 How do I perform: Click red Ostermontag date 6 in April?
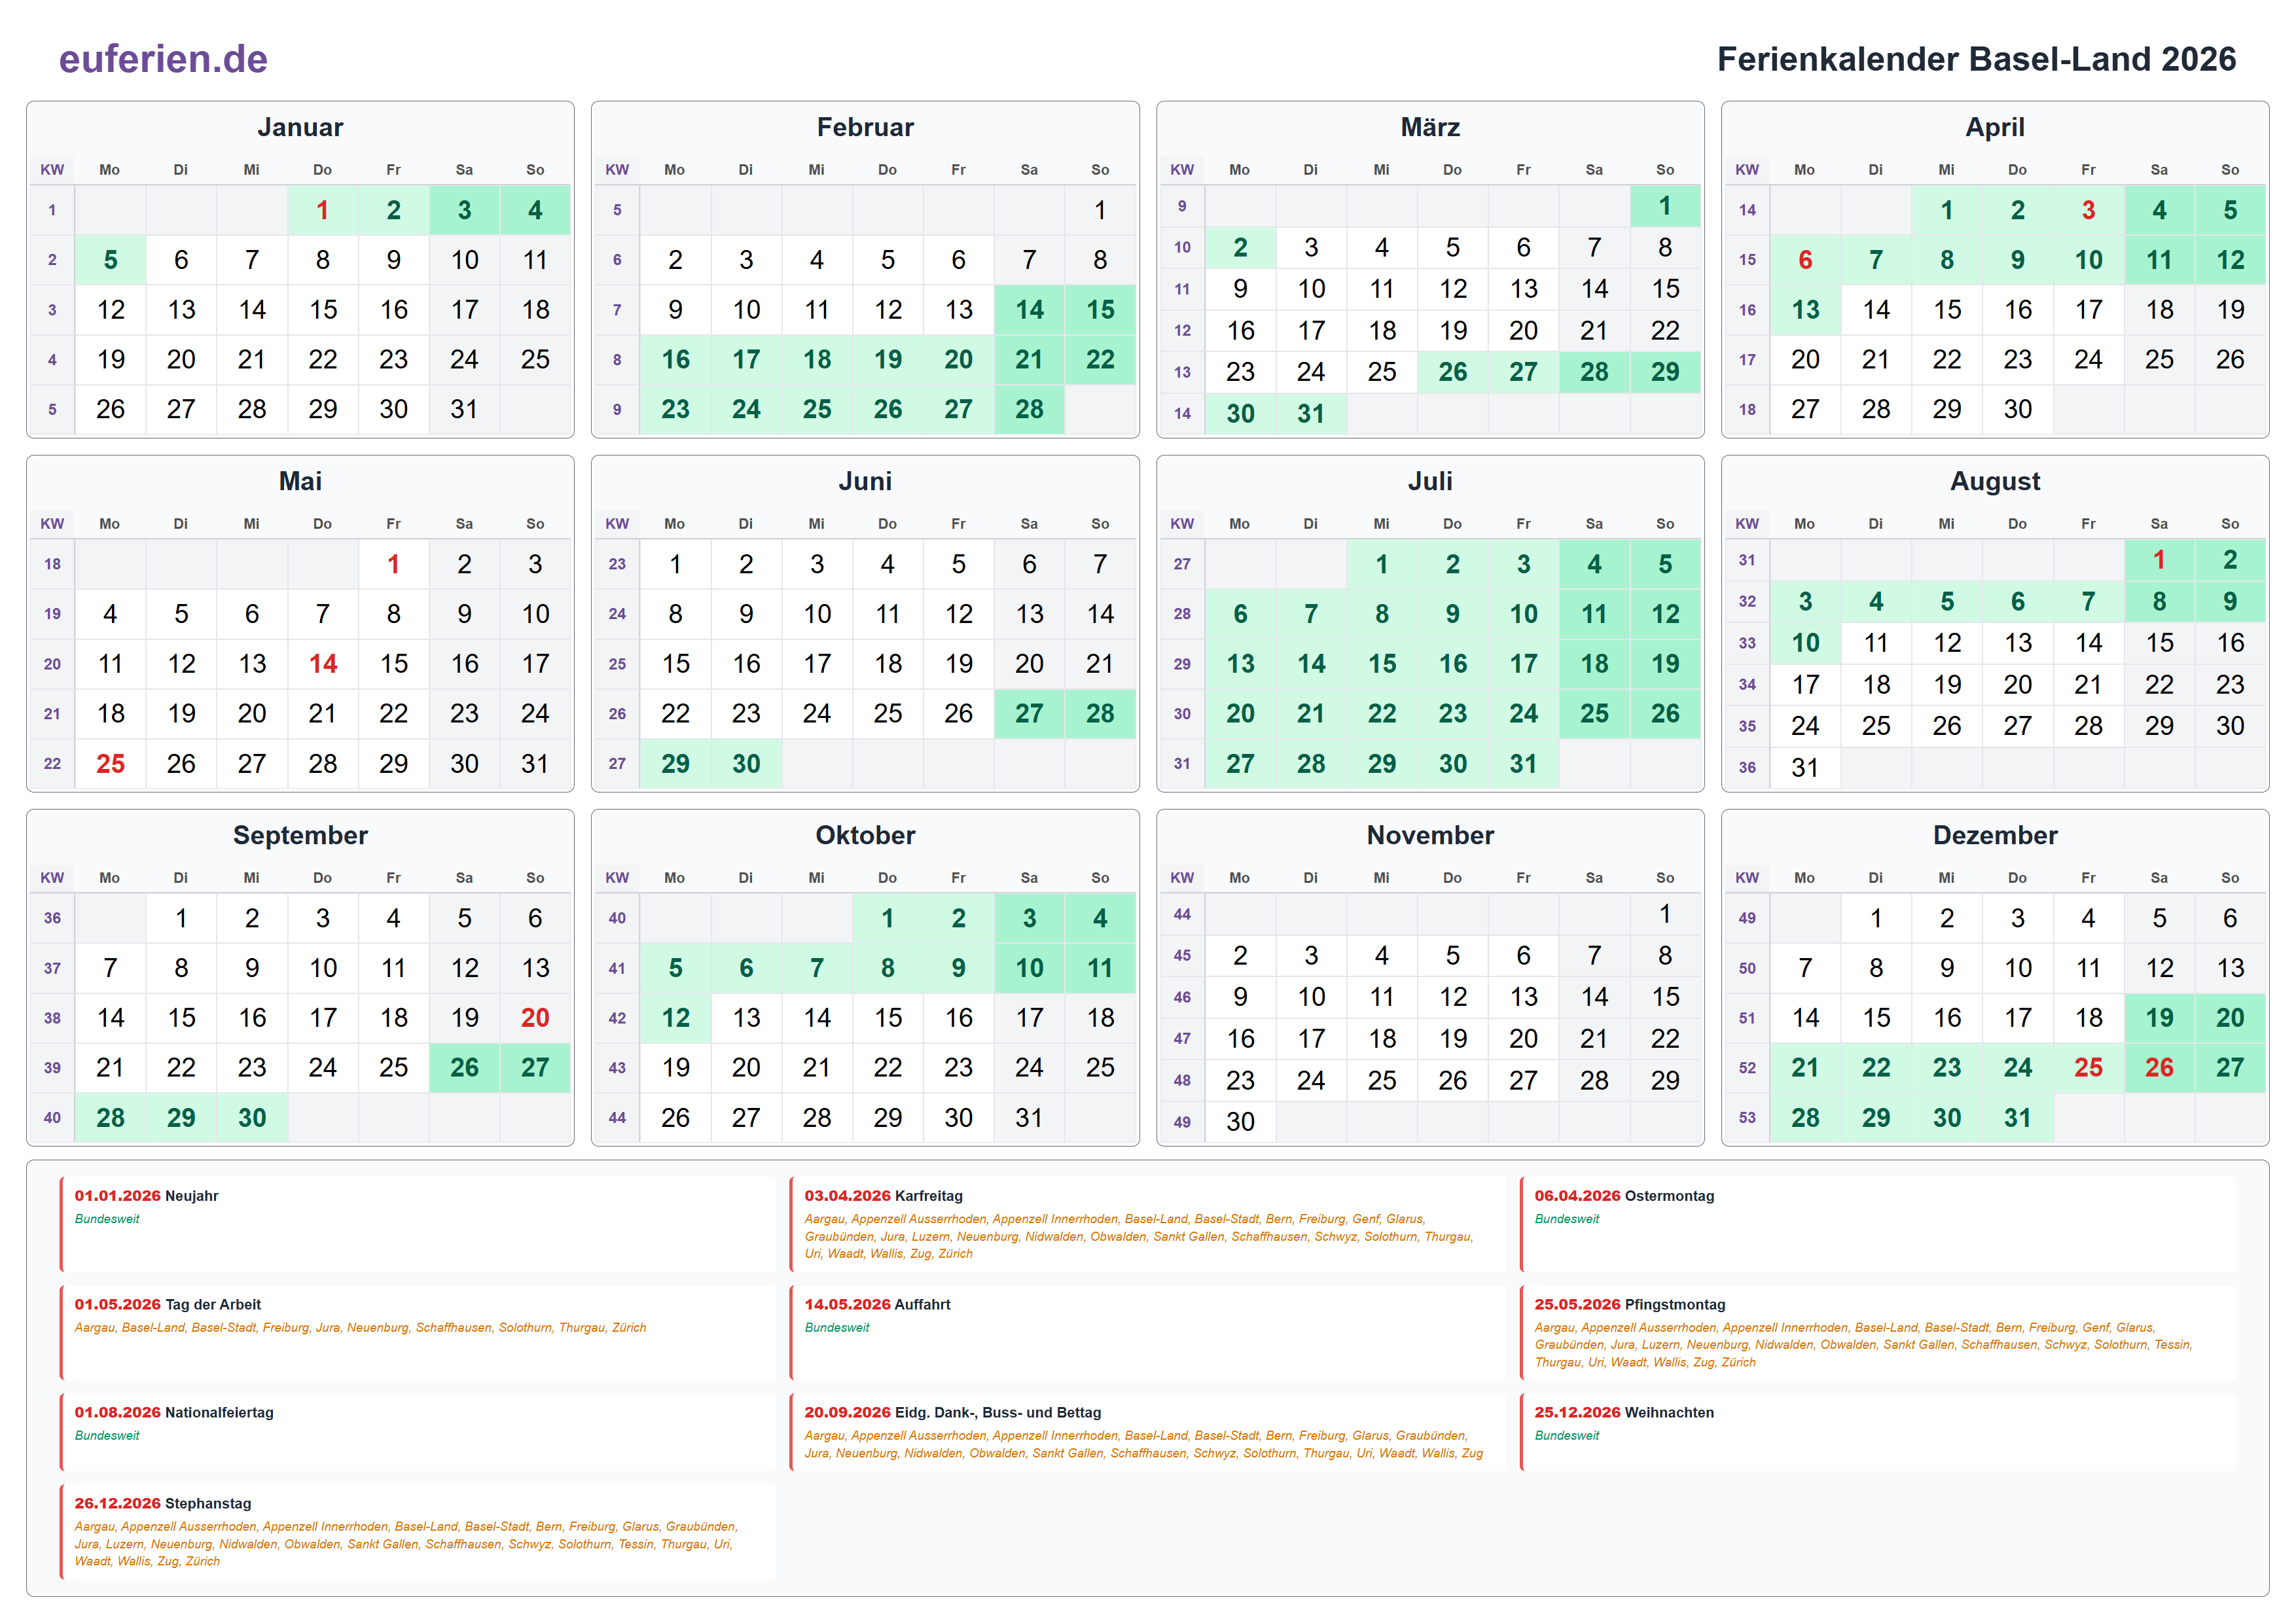point(1805,260)
